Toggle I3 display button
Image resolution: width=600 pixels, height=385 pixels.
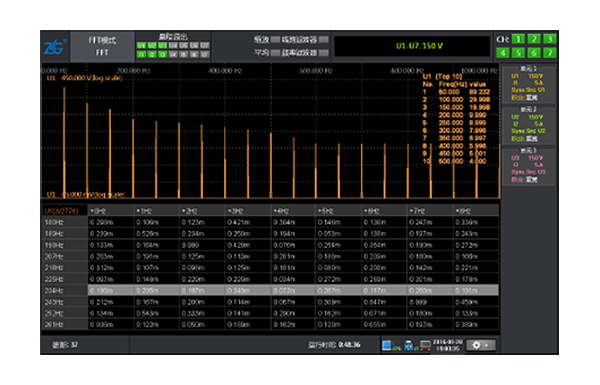163,55
